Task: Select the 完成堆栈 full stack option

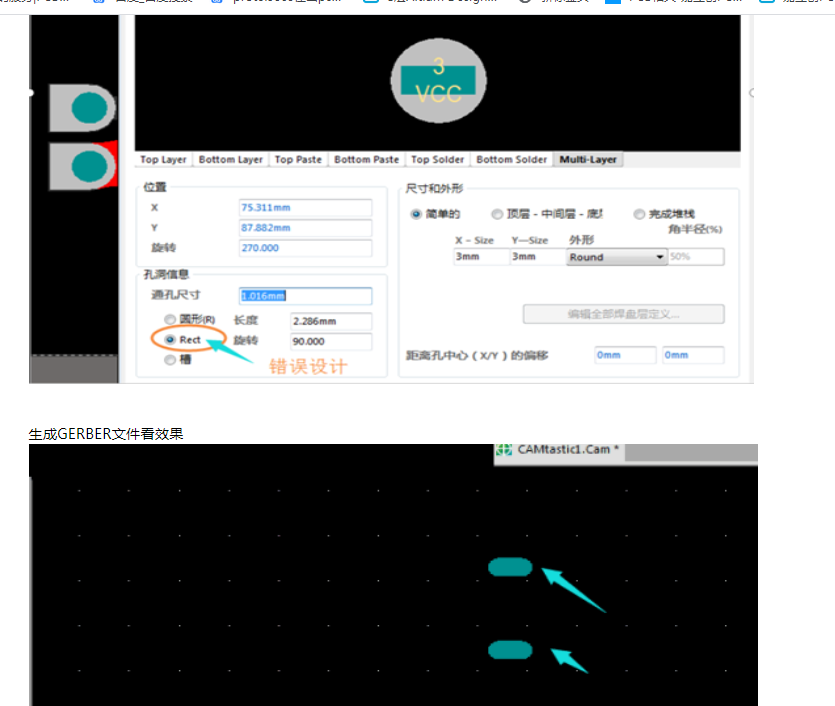Action: tap(640, 214)
